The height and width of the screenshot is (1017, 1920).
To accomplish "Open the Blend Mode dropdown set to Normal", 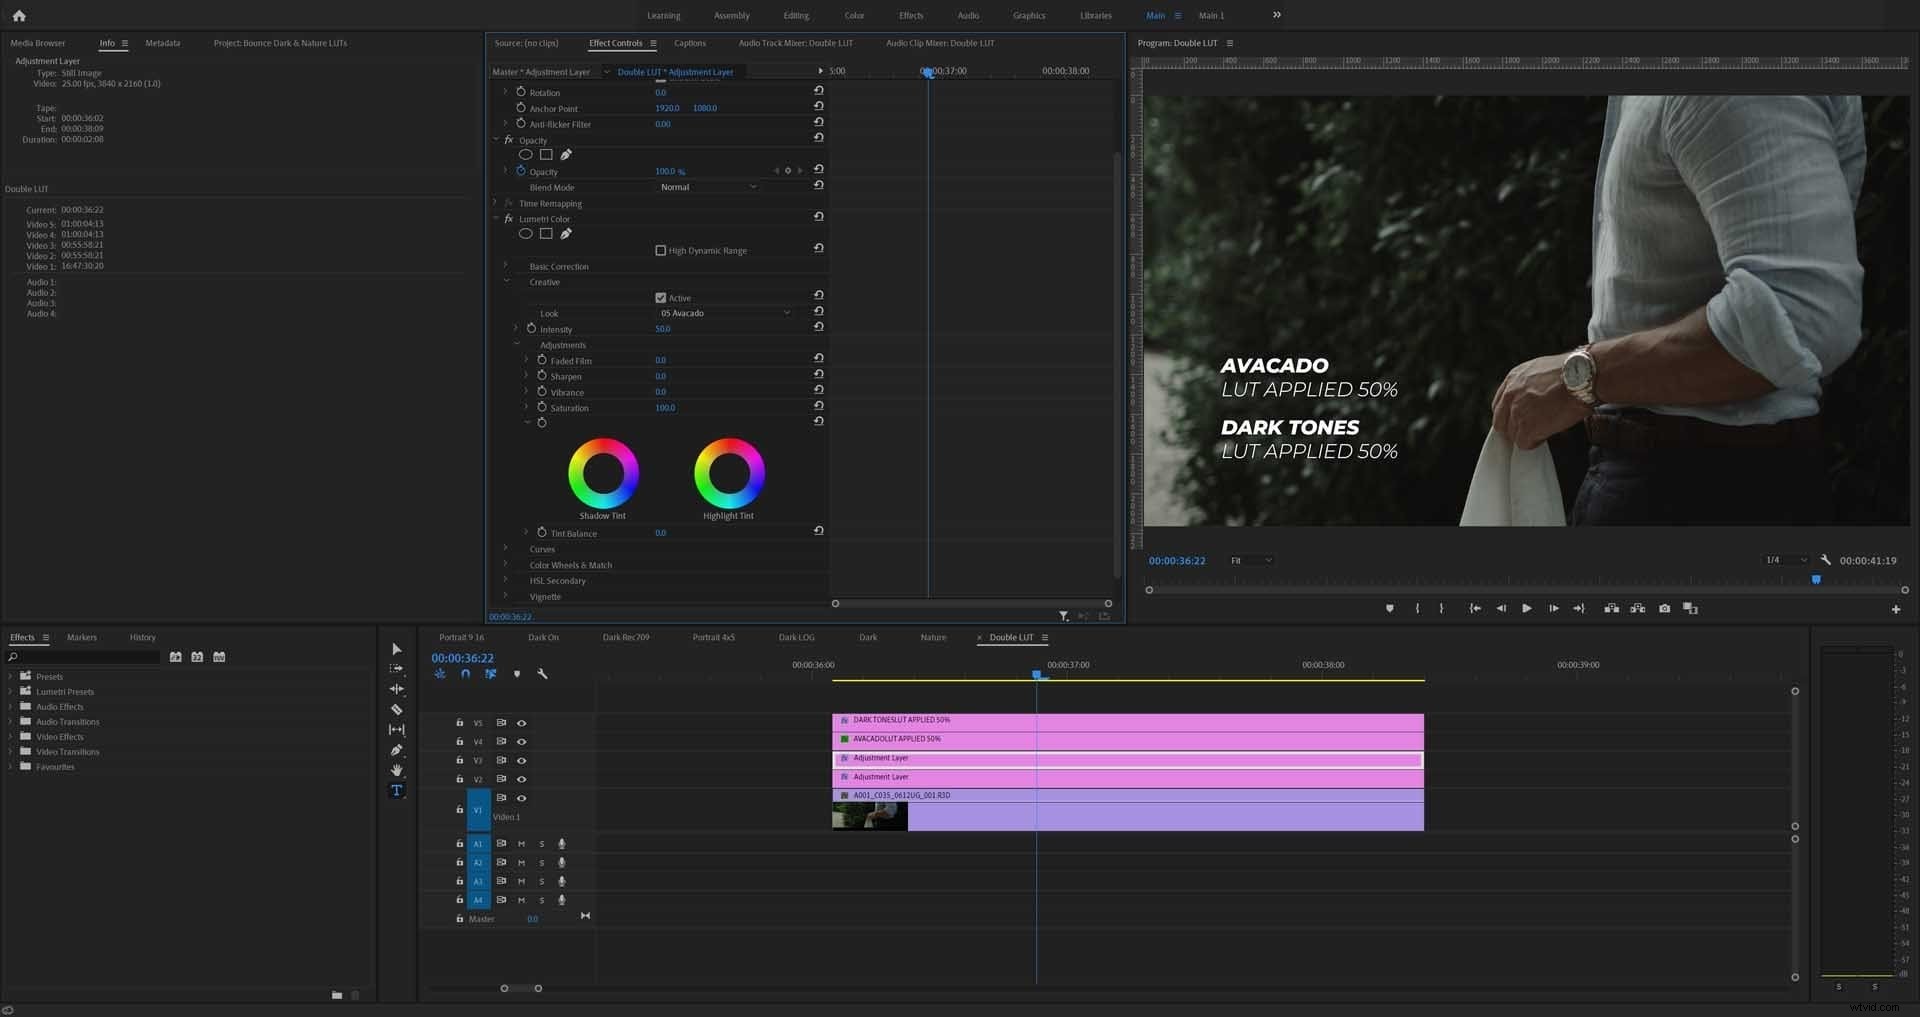I will pos(707,187).
